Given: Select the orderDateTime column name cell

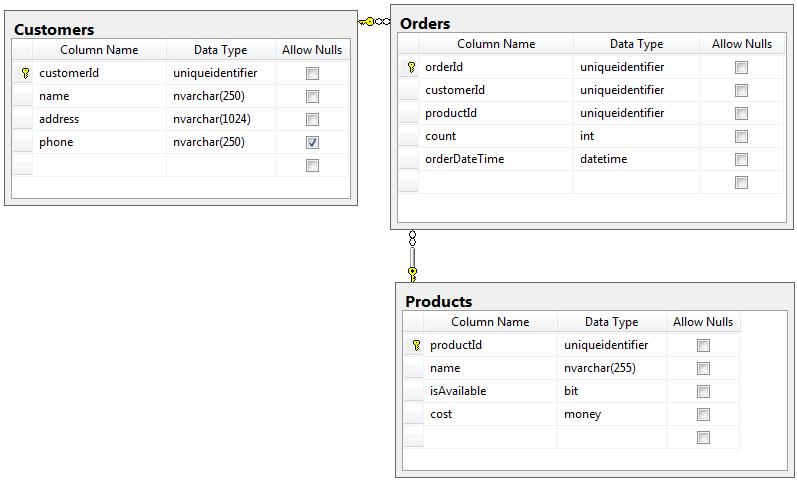Looking at the screenshot, I should pyautogui.click(x=496, y=159).
